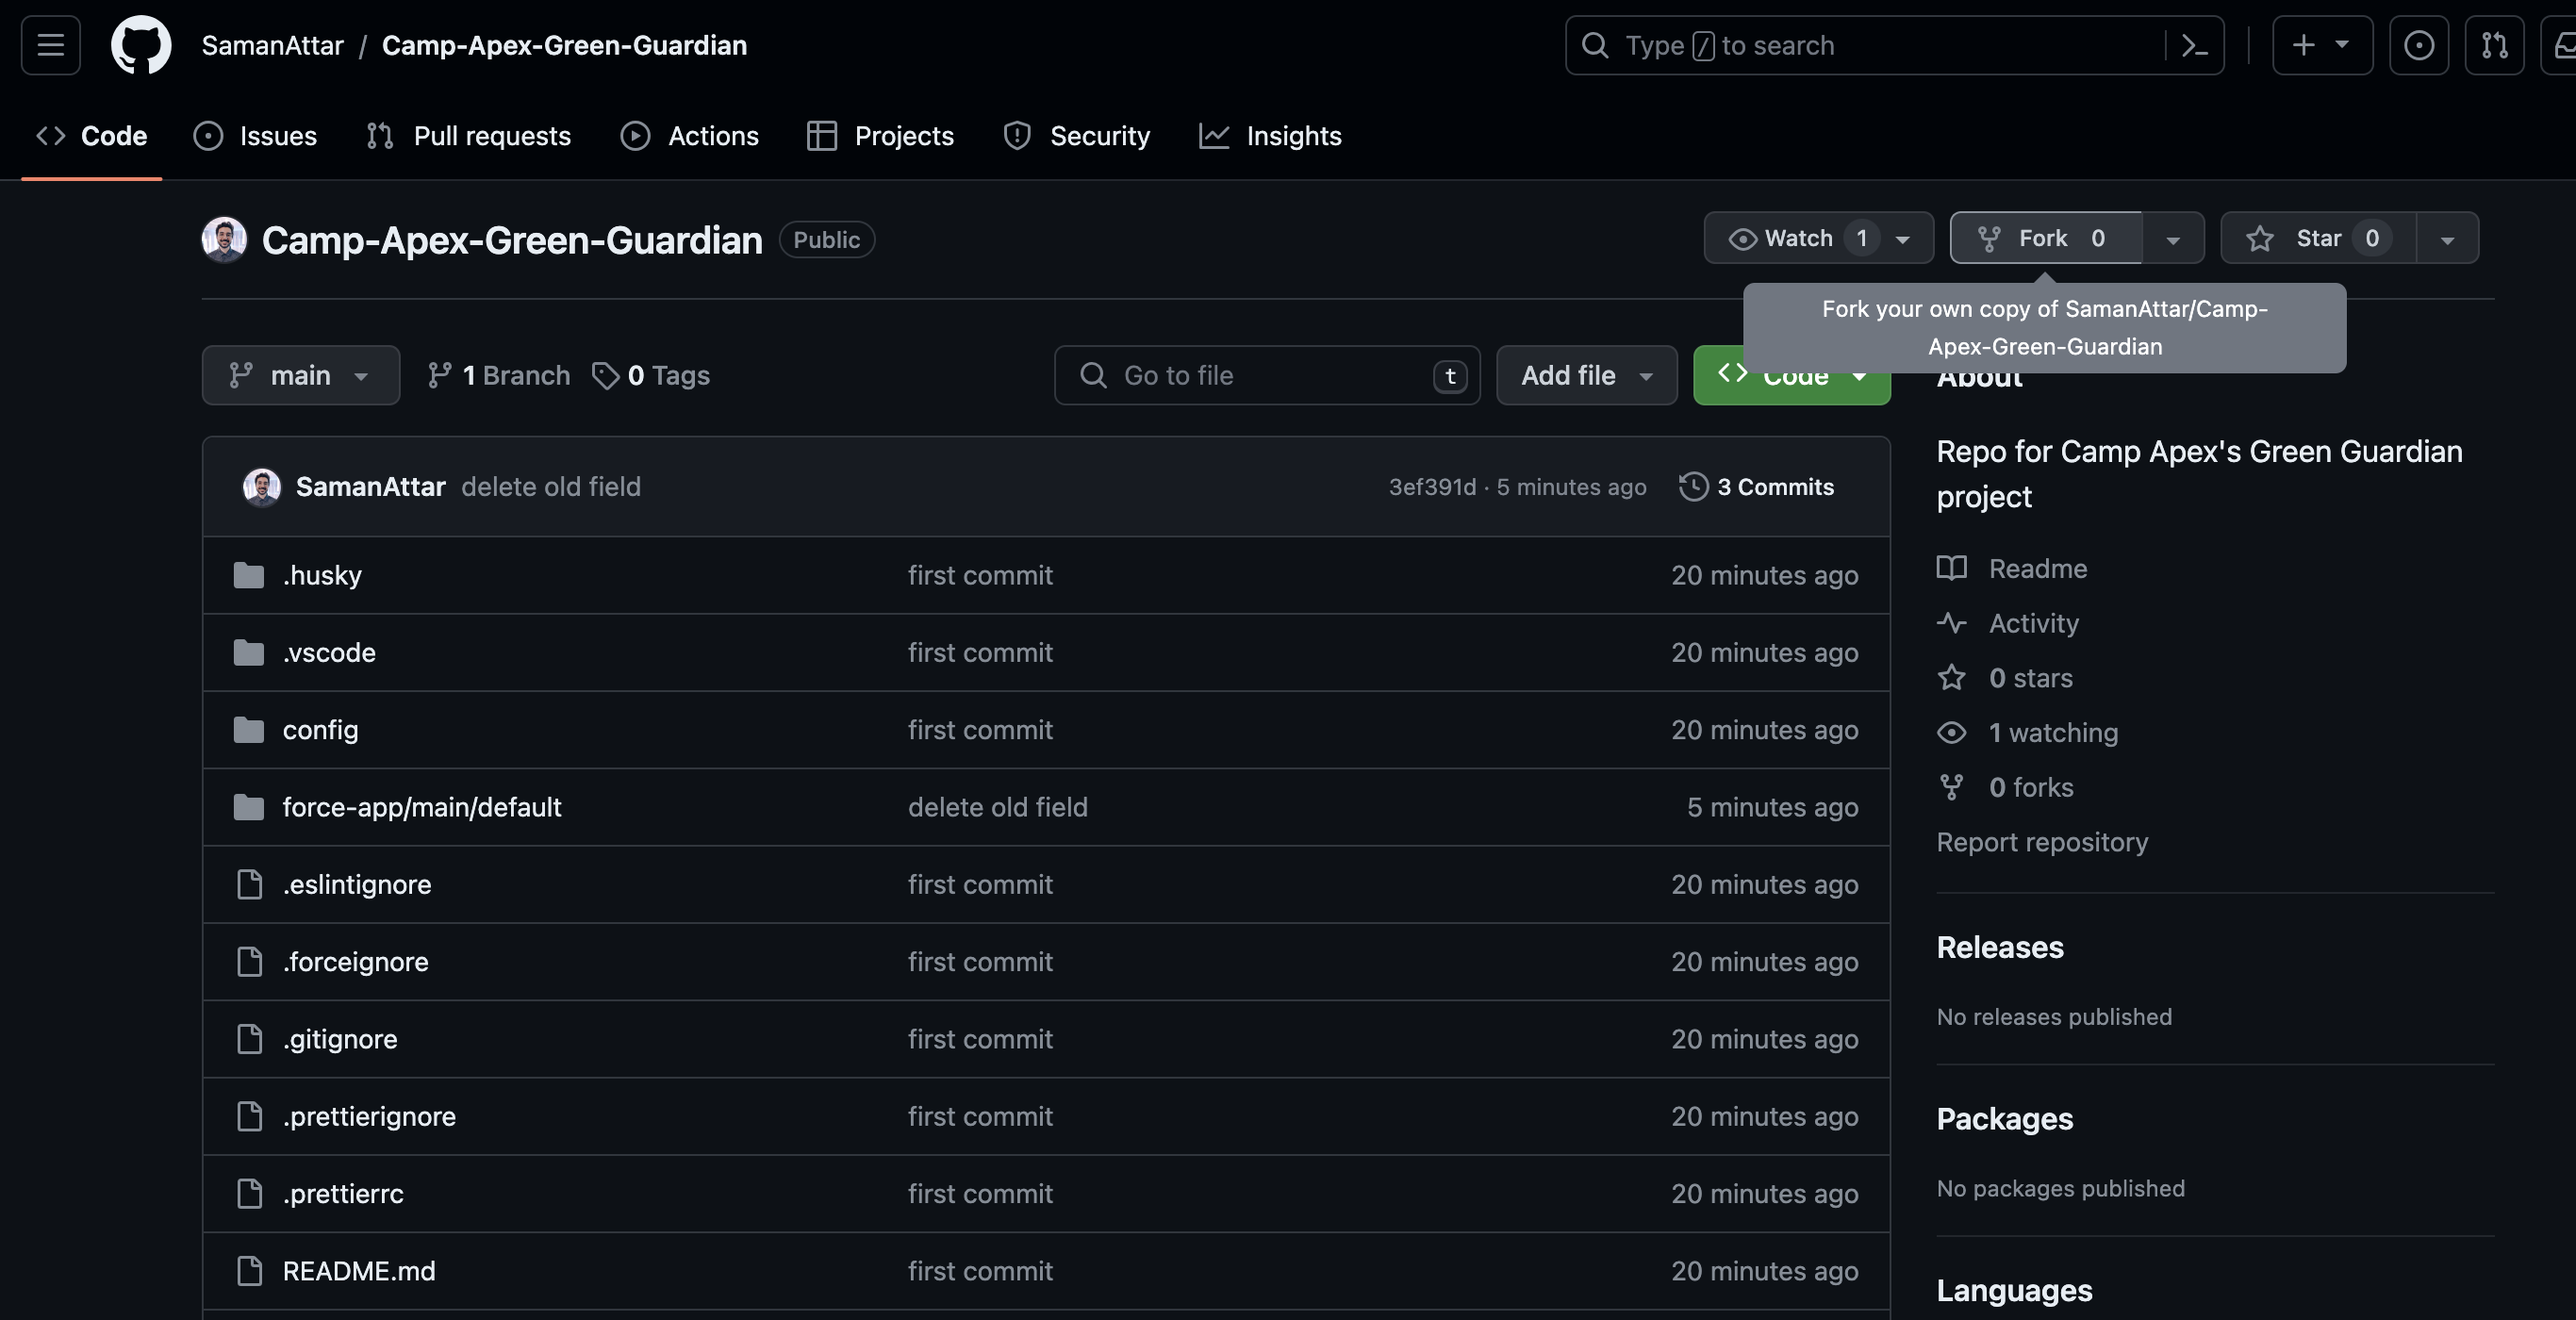Click the folder icon for .vscode
The width and height of the screenshot is (2576, 1320).
click(249, 652)
